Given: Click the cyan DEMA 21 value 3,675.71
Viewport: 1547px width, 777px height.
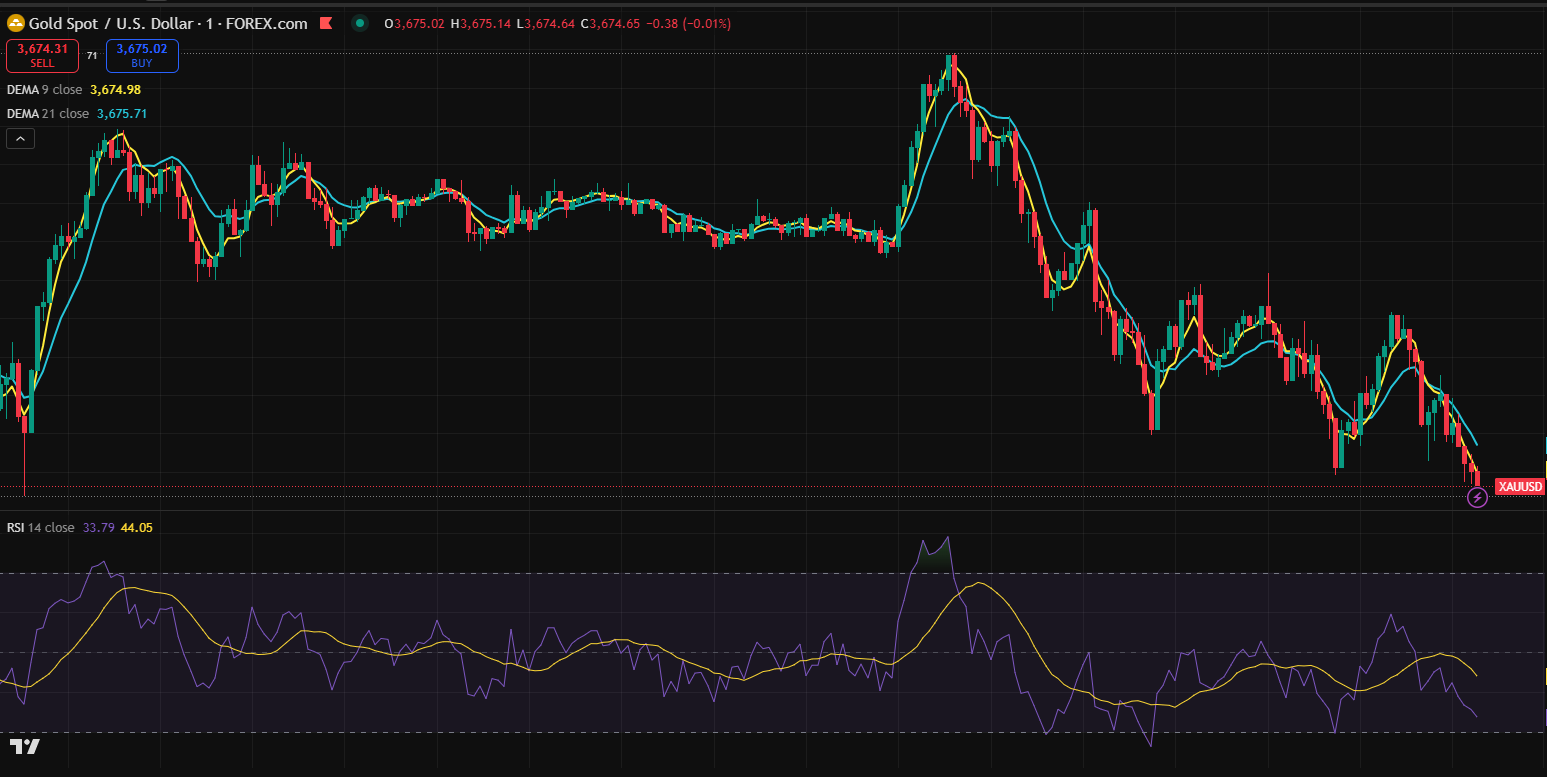Looking at the screenshot, I should 122,113.
